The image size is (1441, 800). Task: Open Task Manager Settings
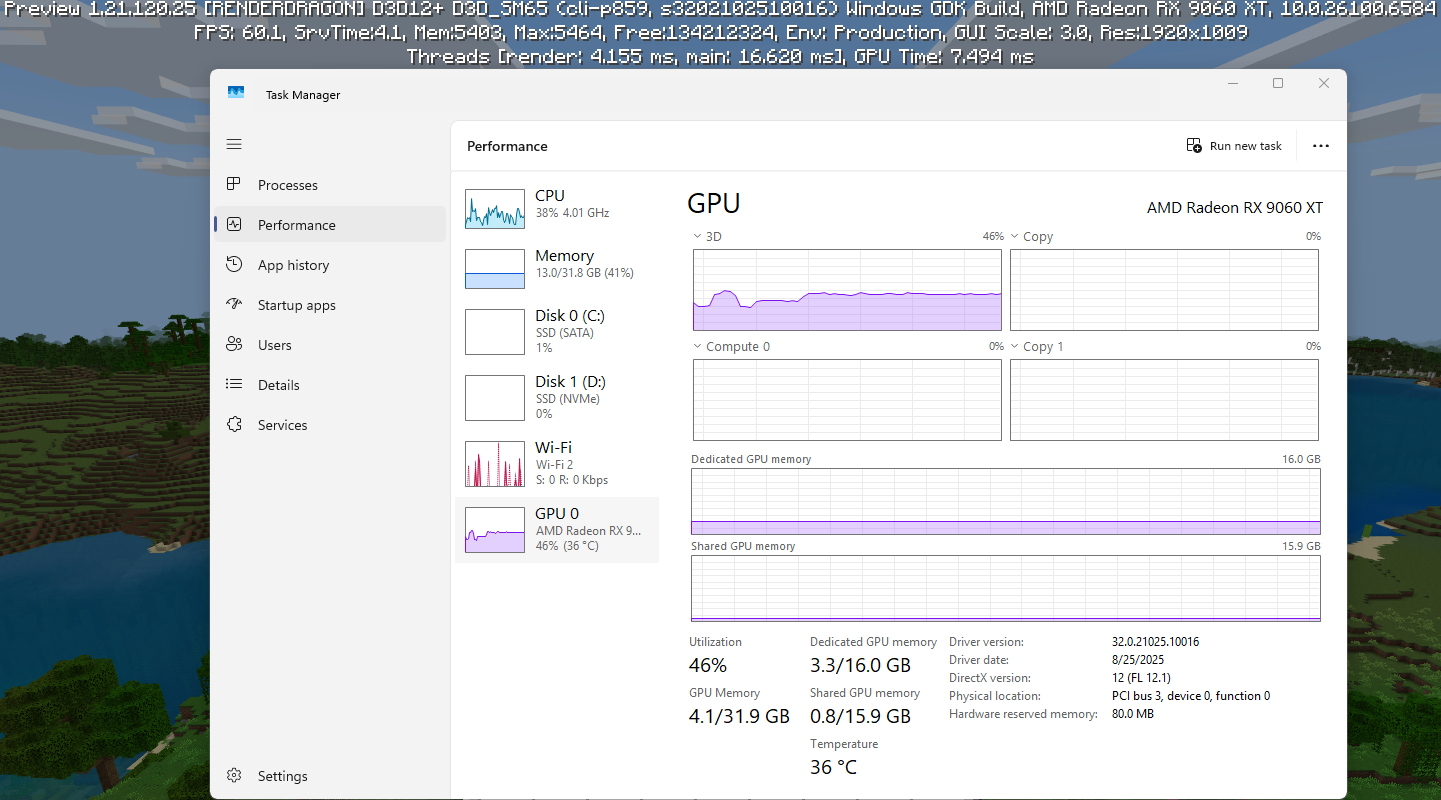point(330,776)
